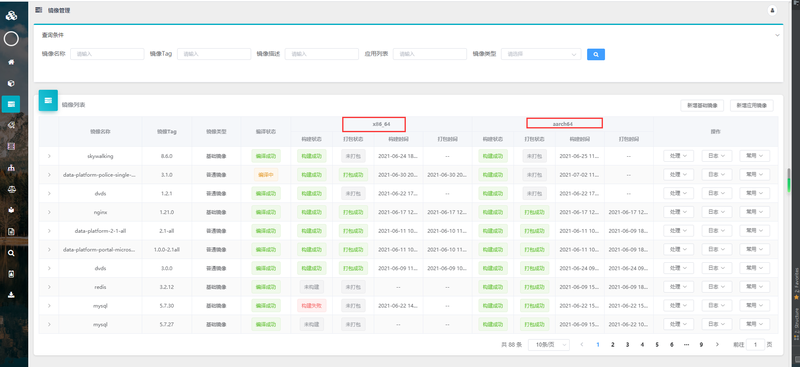Open the box icon below the scale in sidebar
The width and height of the screenshot is (800, 367).
(x=11, y=210)
